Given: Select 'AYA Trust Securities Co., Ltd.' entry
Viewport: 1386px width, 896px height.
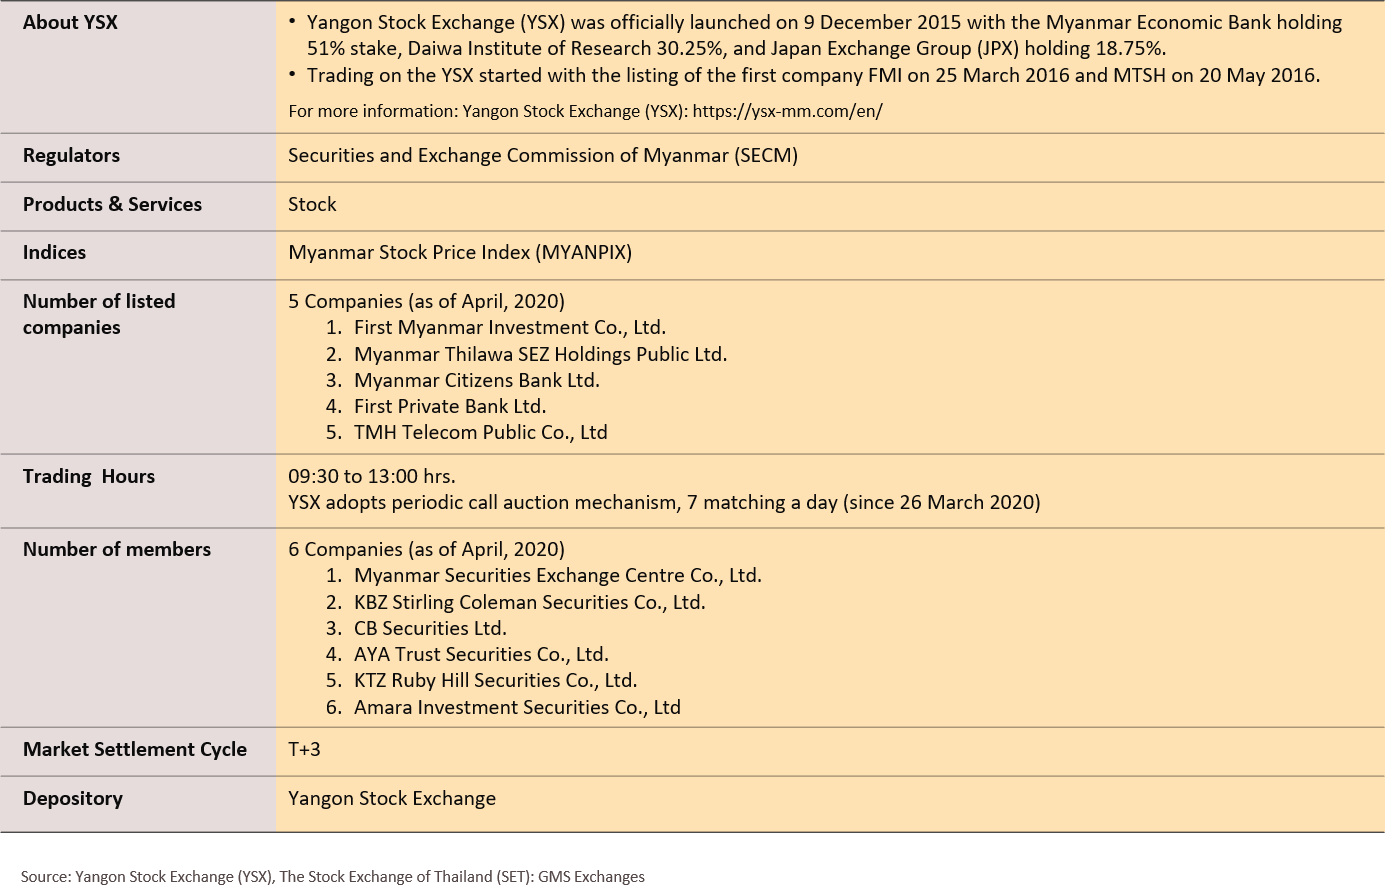Looking at the screenshot, I should point(480,654).
